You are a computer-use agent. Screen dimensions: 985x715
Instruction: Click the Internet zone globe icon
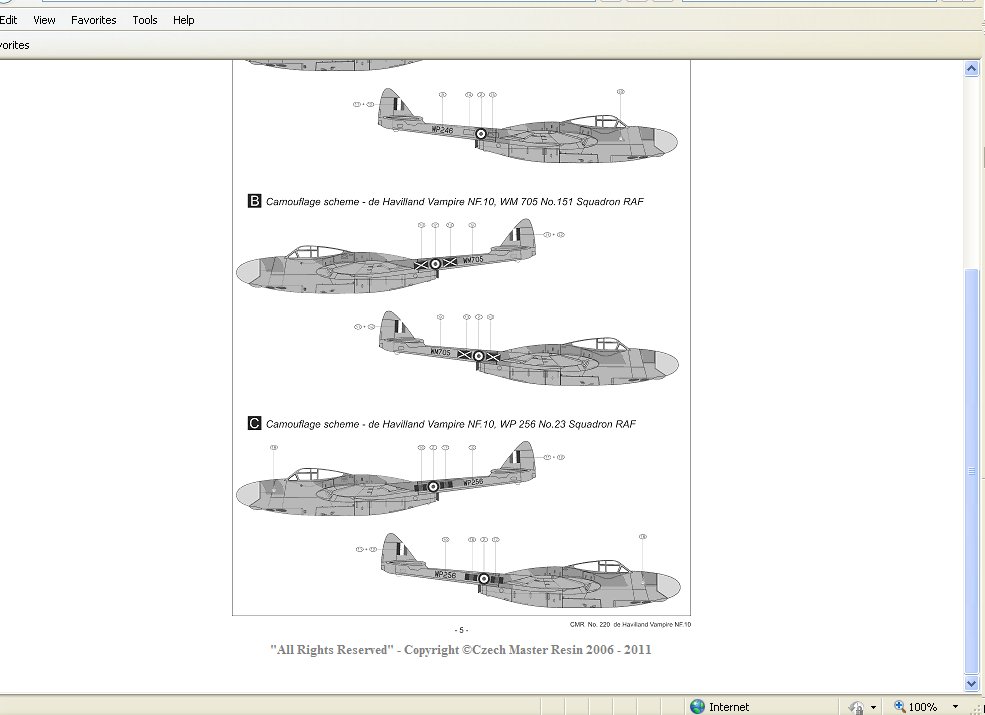pos(697,706)
